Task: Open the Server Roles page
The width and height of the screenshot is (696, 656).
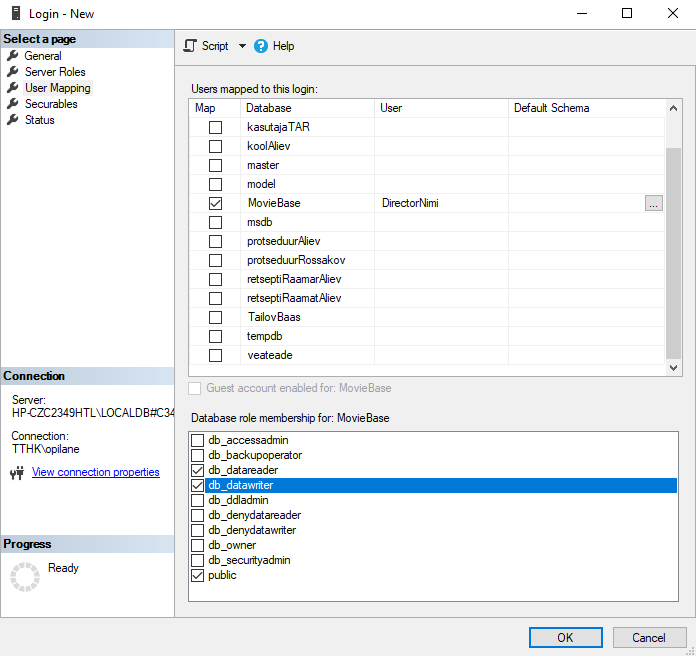Action: (55, 72)
